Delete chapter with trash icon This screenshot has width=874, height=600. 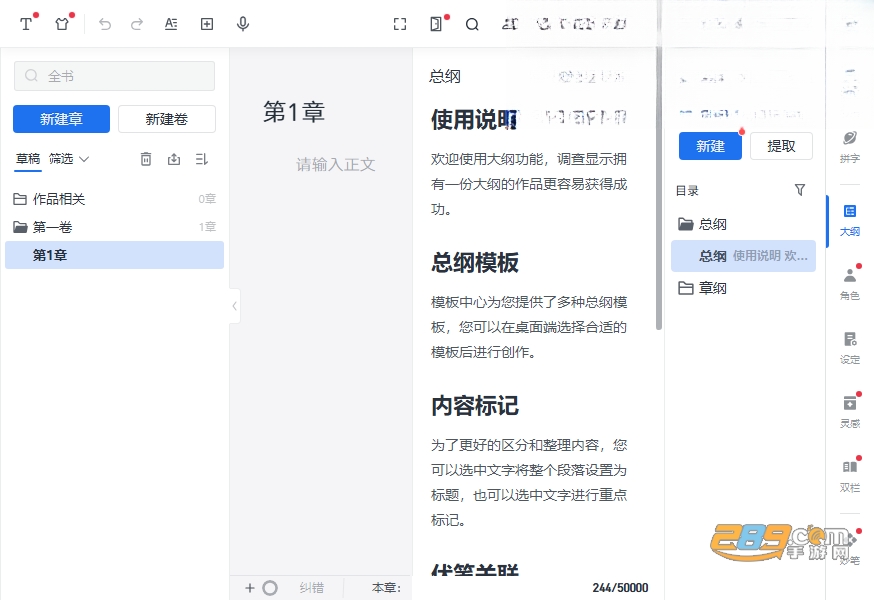click(145, 159)
